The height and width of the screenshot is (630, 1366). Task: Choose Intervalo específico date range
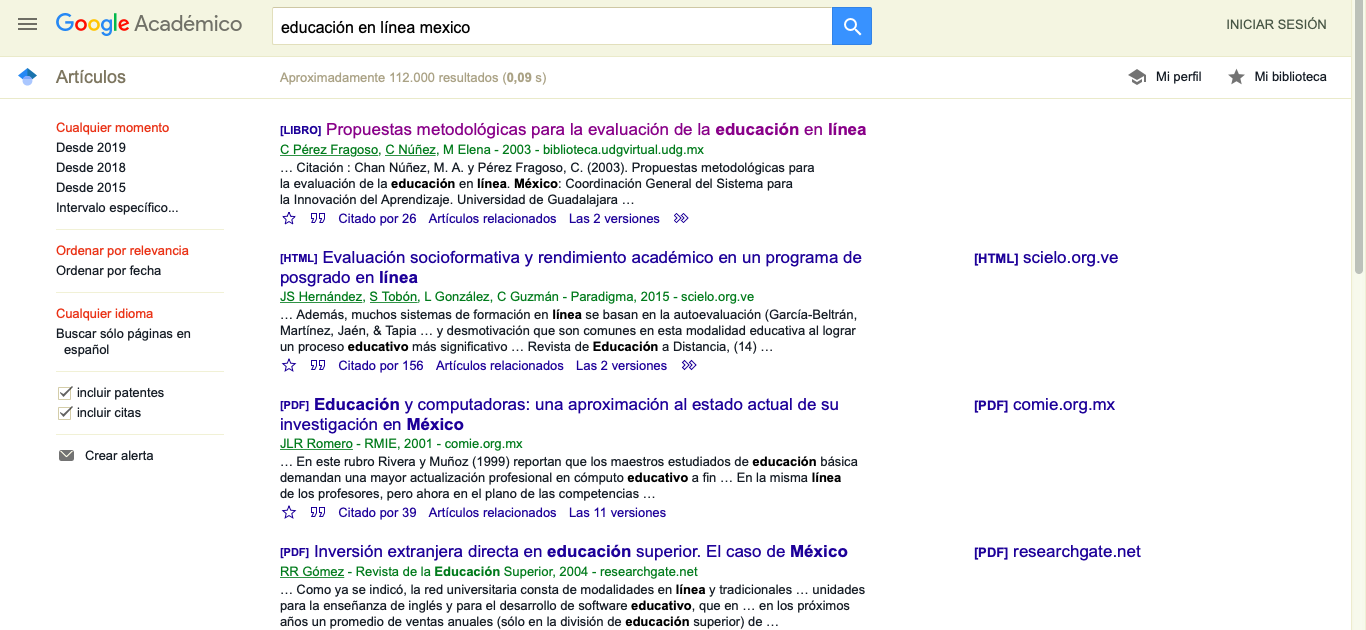click(x=117, y=208)
